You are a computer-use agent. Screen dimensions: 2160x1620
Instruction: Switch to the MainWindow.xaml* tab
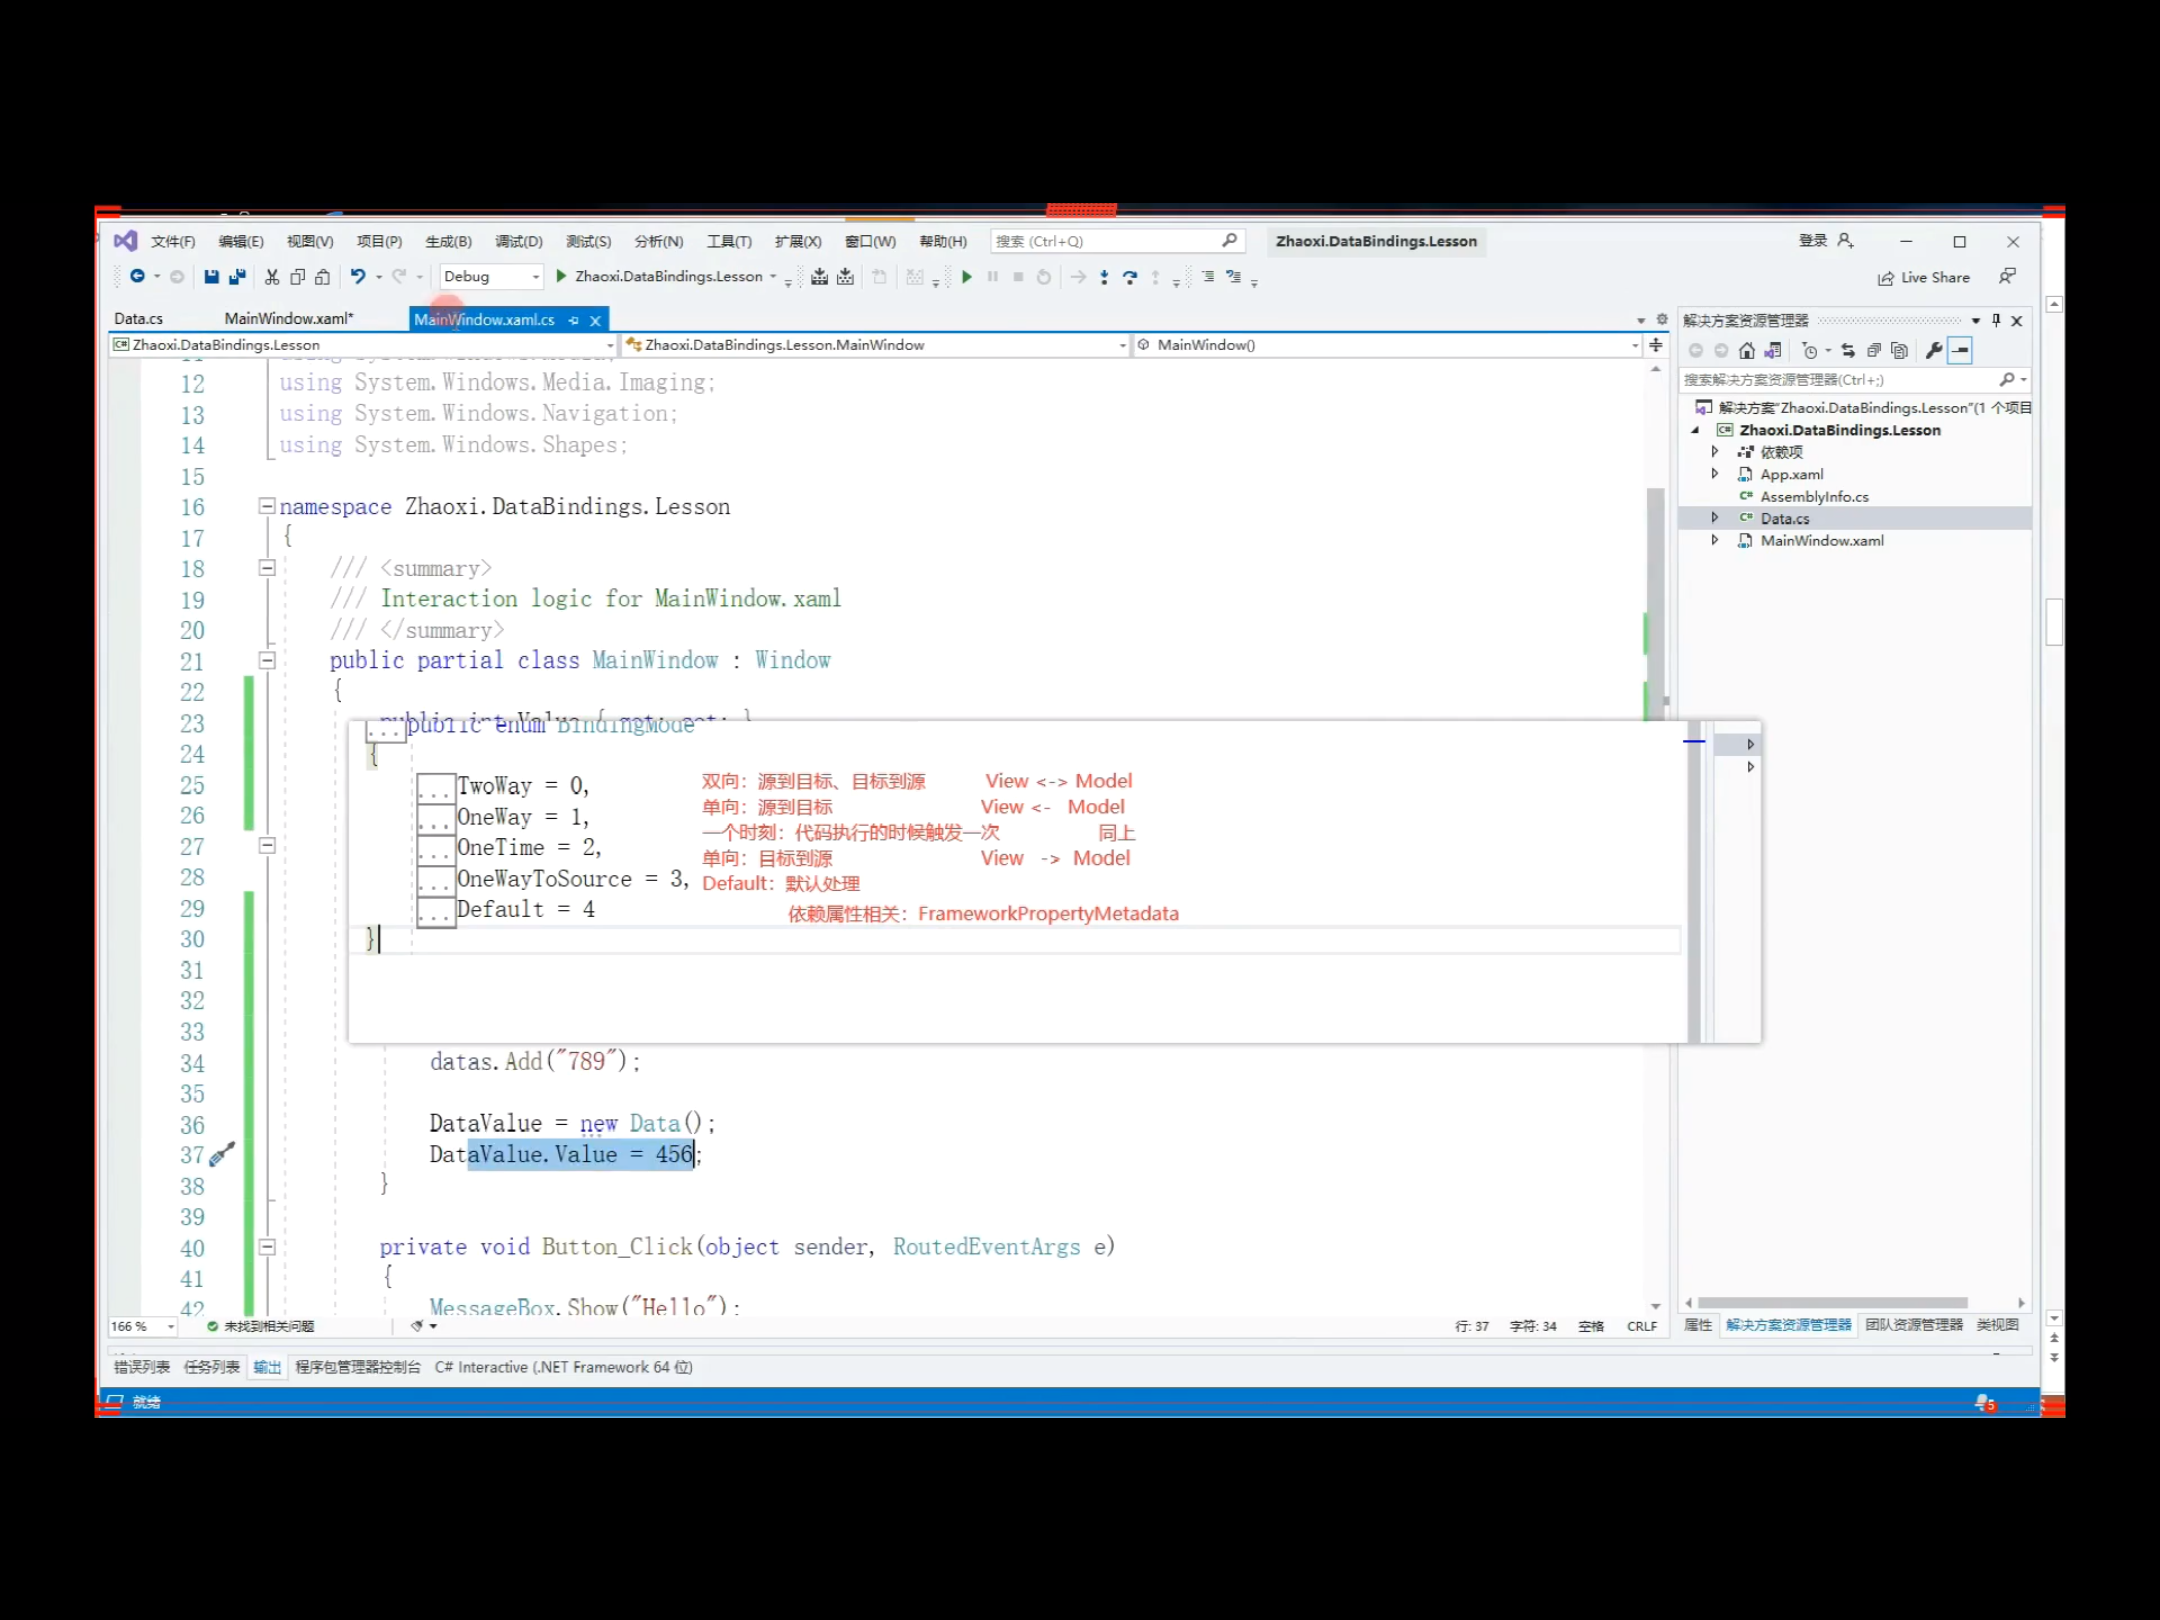coord(289,319)
